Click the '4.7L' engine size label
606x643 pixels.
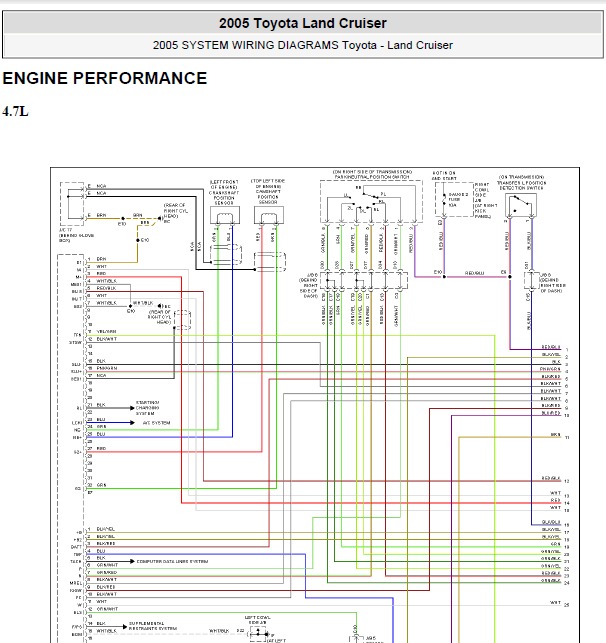15,112
